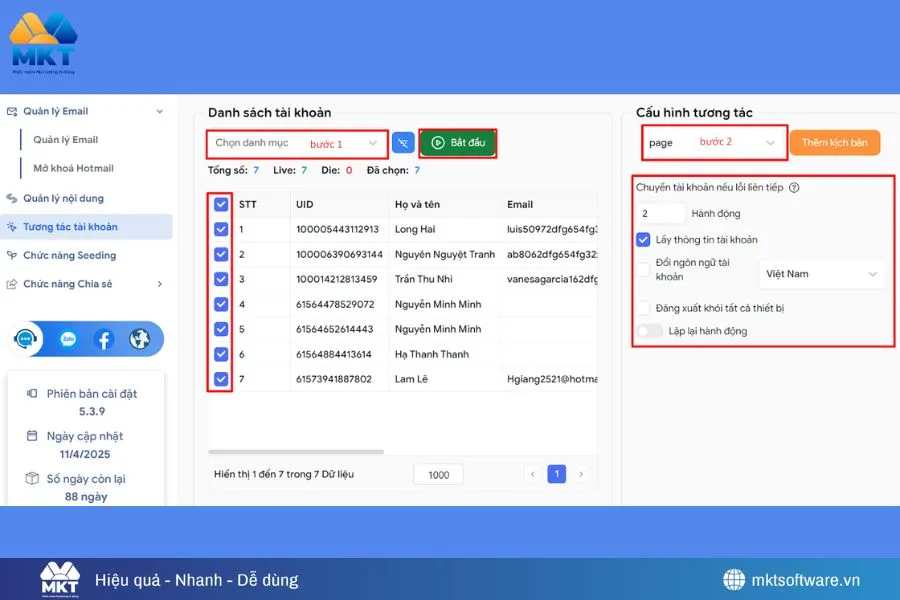Click the Hành động number input field
Image resolution: width=900 pixels, height=600 pixels.
(661, 213)
